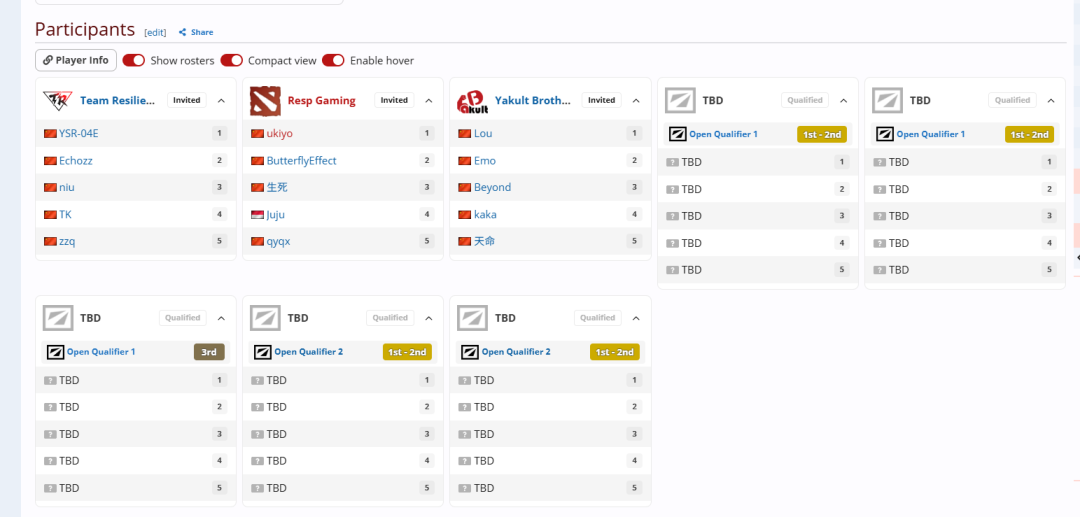Click Invited badge on Yakult Brothers card
The width and height of the screenshot is (1080, 517).
(x=601, y=101)
